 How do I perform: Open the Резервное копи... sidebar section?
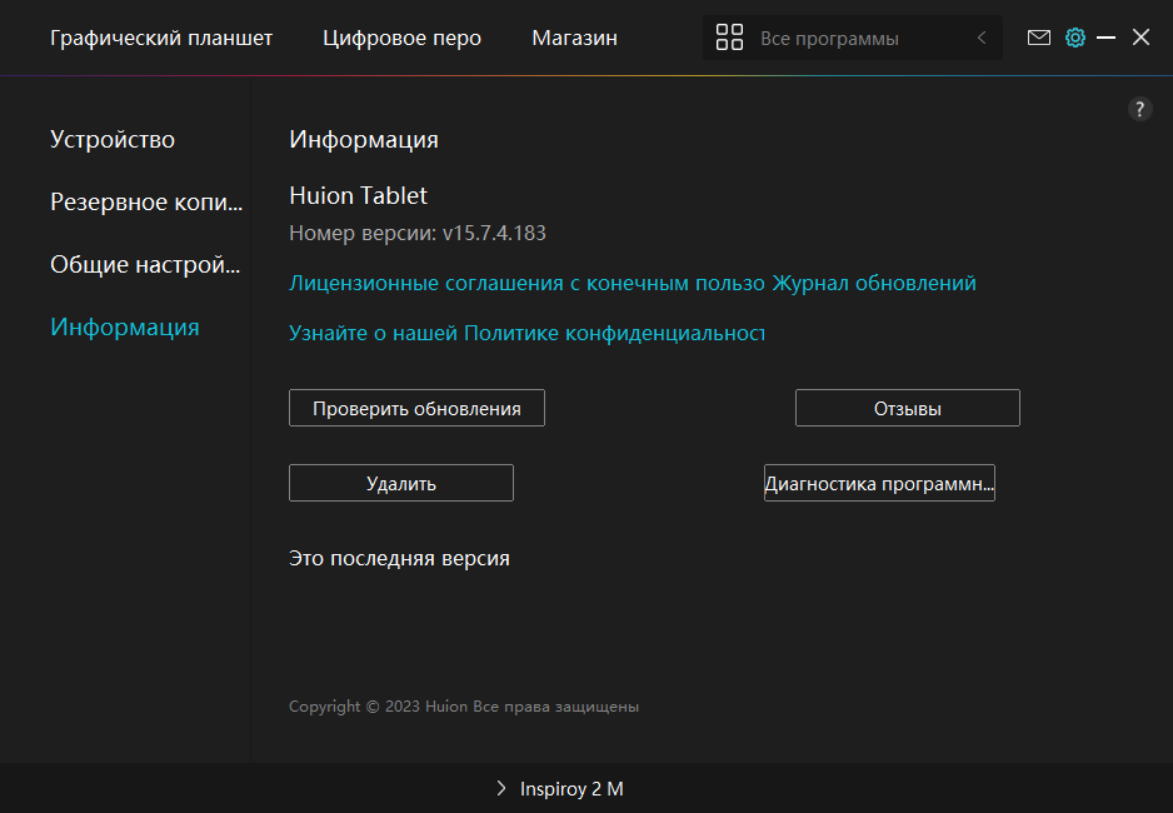pos(146,202)
